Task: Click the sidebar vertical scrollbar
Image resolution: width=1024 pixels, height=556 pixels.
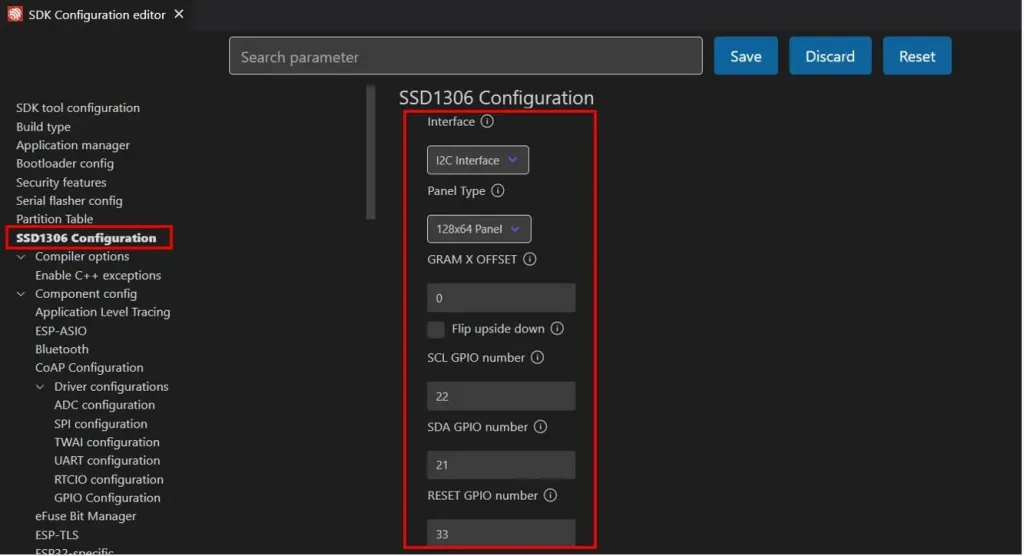Action: (371, 152)
